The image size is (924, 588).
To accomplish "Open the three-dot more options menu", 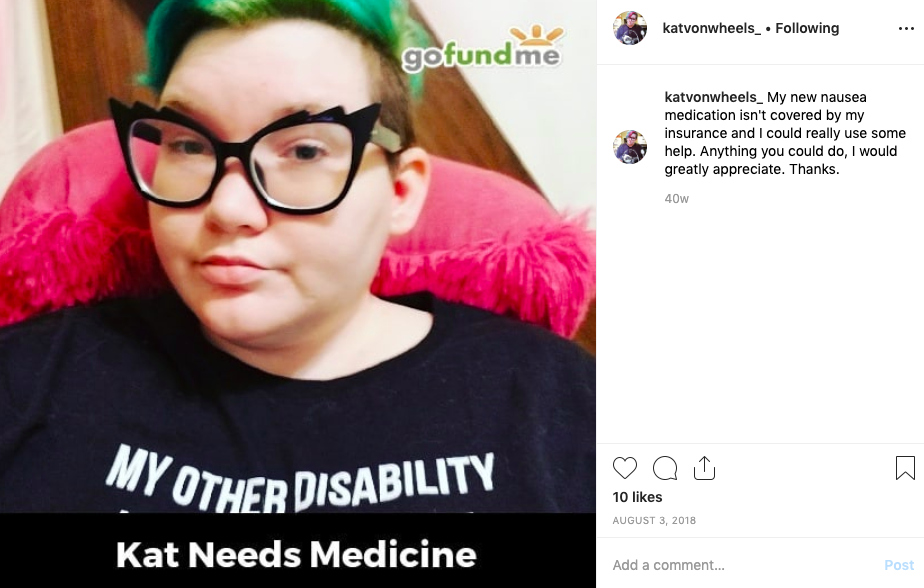I will (x=906, y=28).
